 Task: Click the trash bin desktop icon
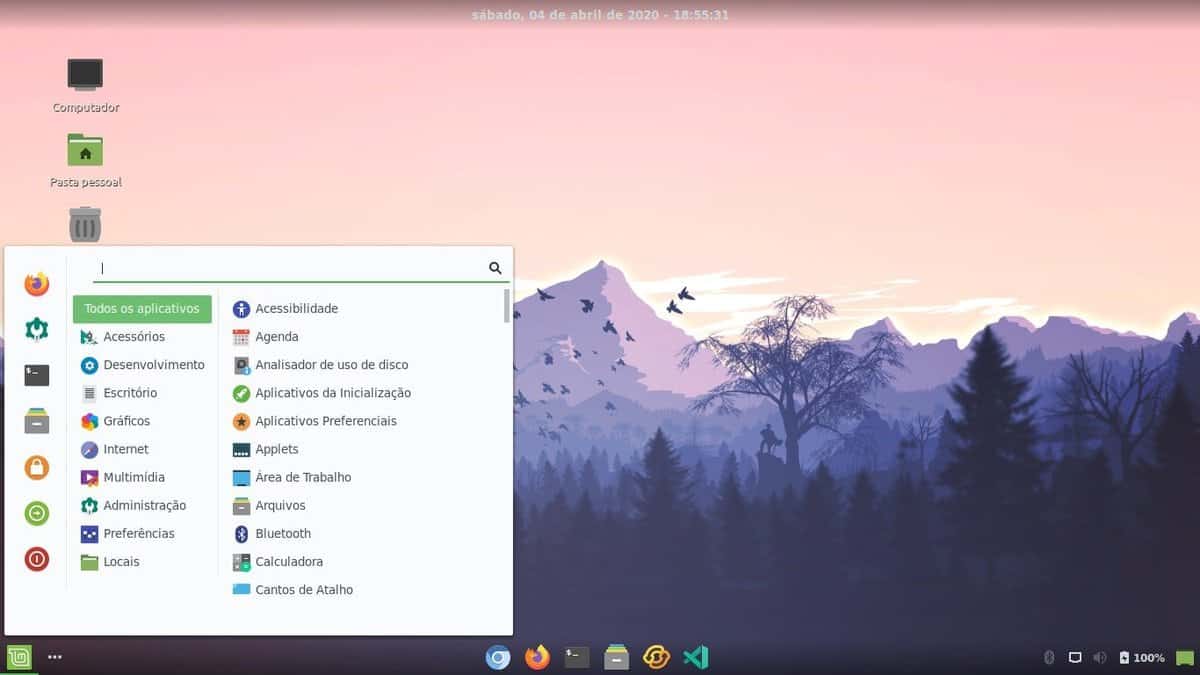(x=85, y=224)
